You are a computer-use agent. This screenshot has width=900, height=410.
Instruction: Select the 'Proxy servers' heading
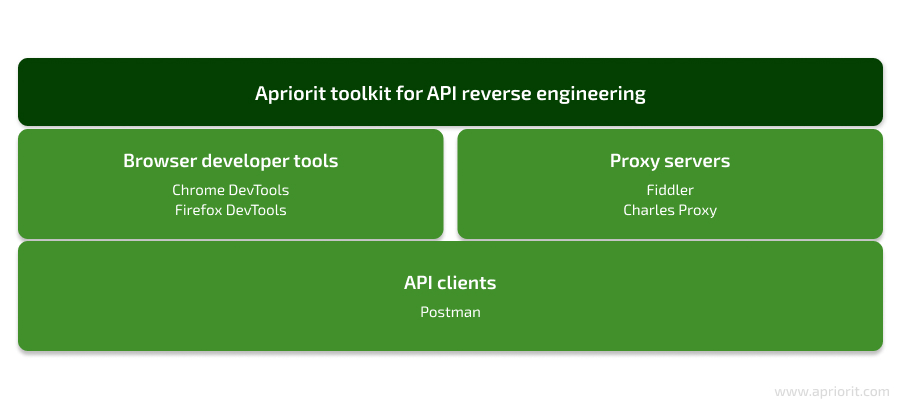670,161
